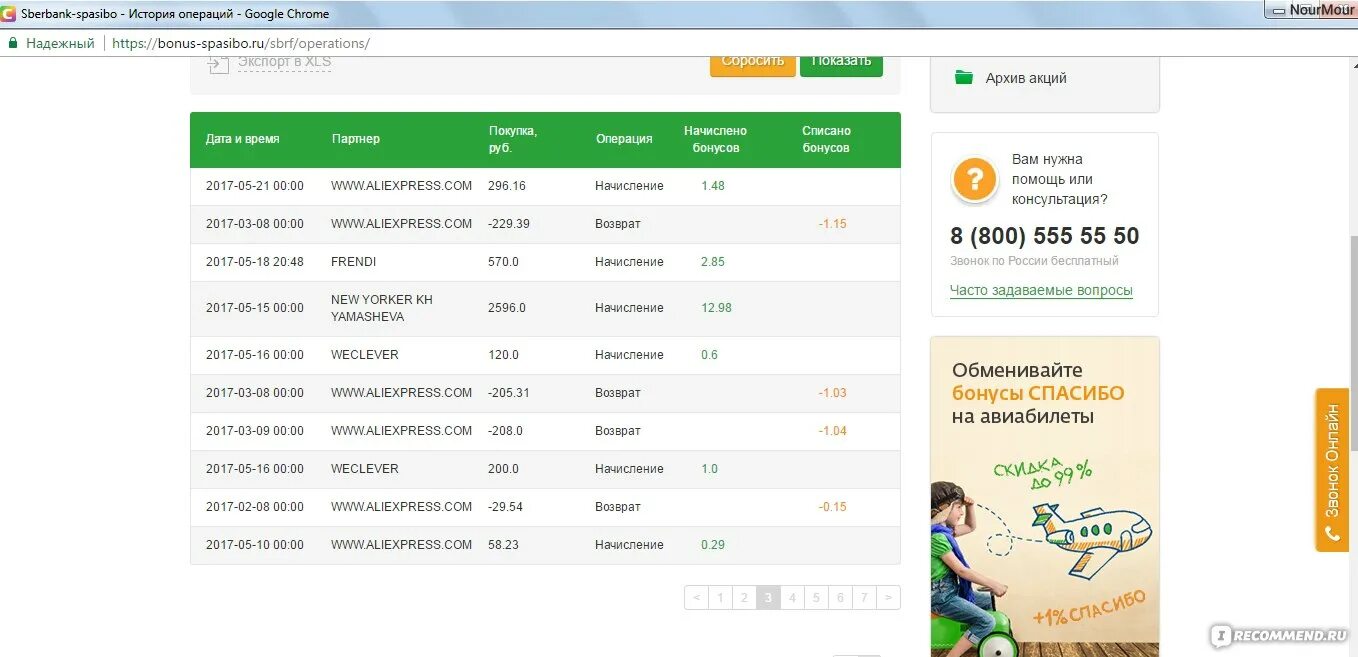Click the purchase amount 296.16
Image resolution: width=1358 pixels, height=657 pixels.
click(x=507, y=186)
